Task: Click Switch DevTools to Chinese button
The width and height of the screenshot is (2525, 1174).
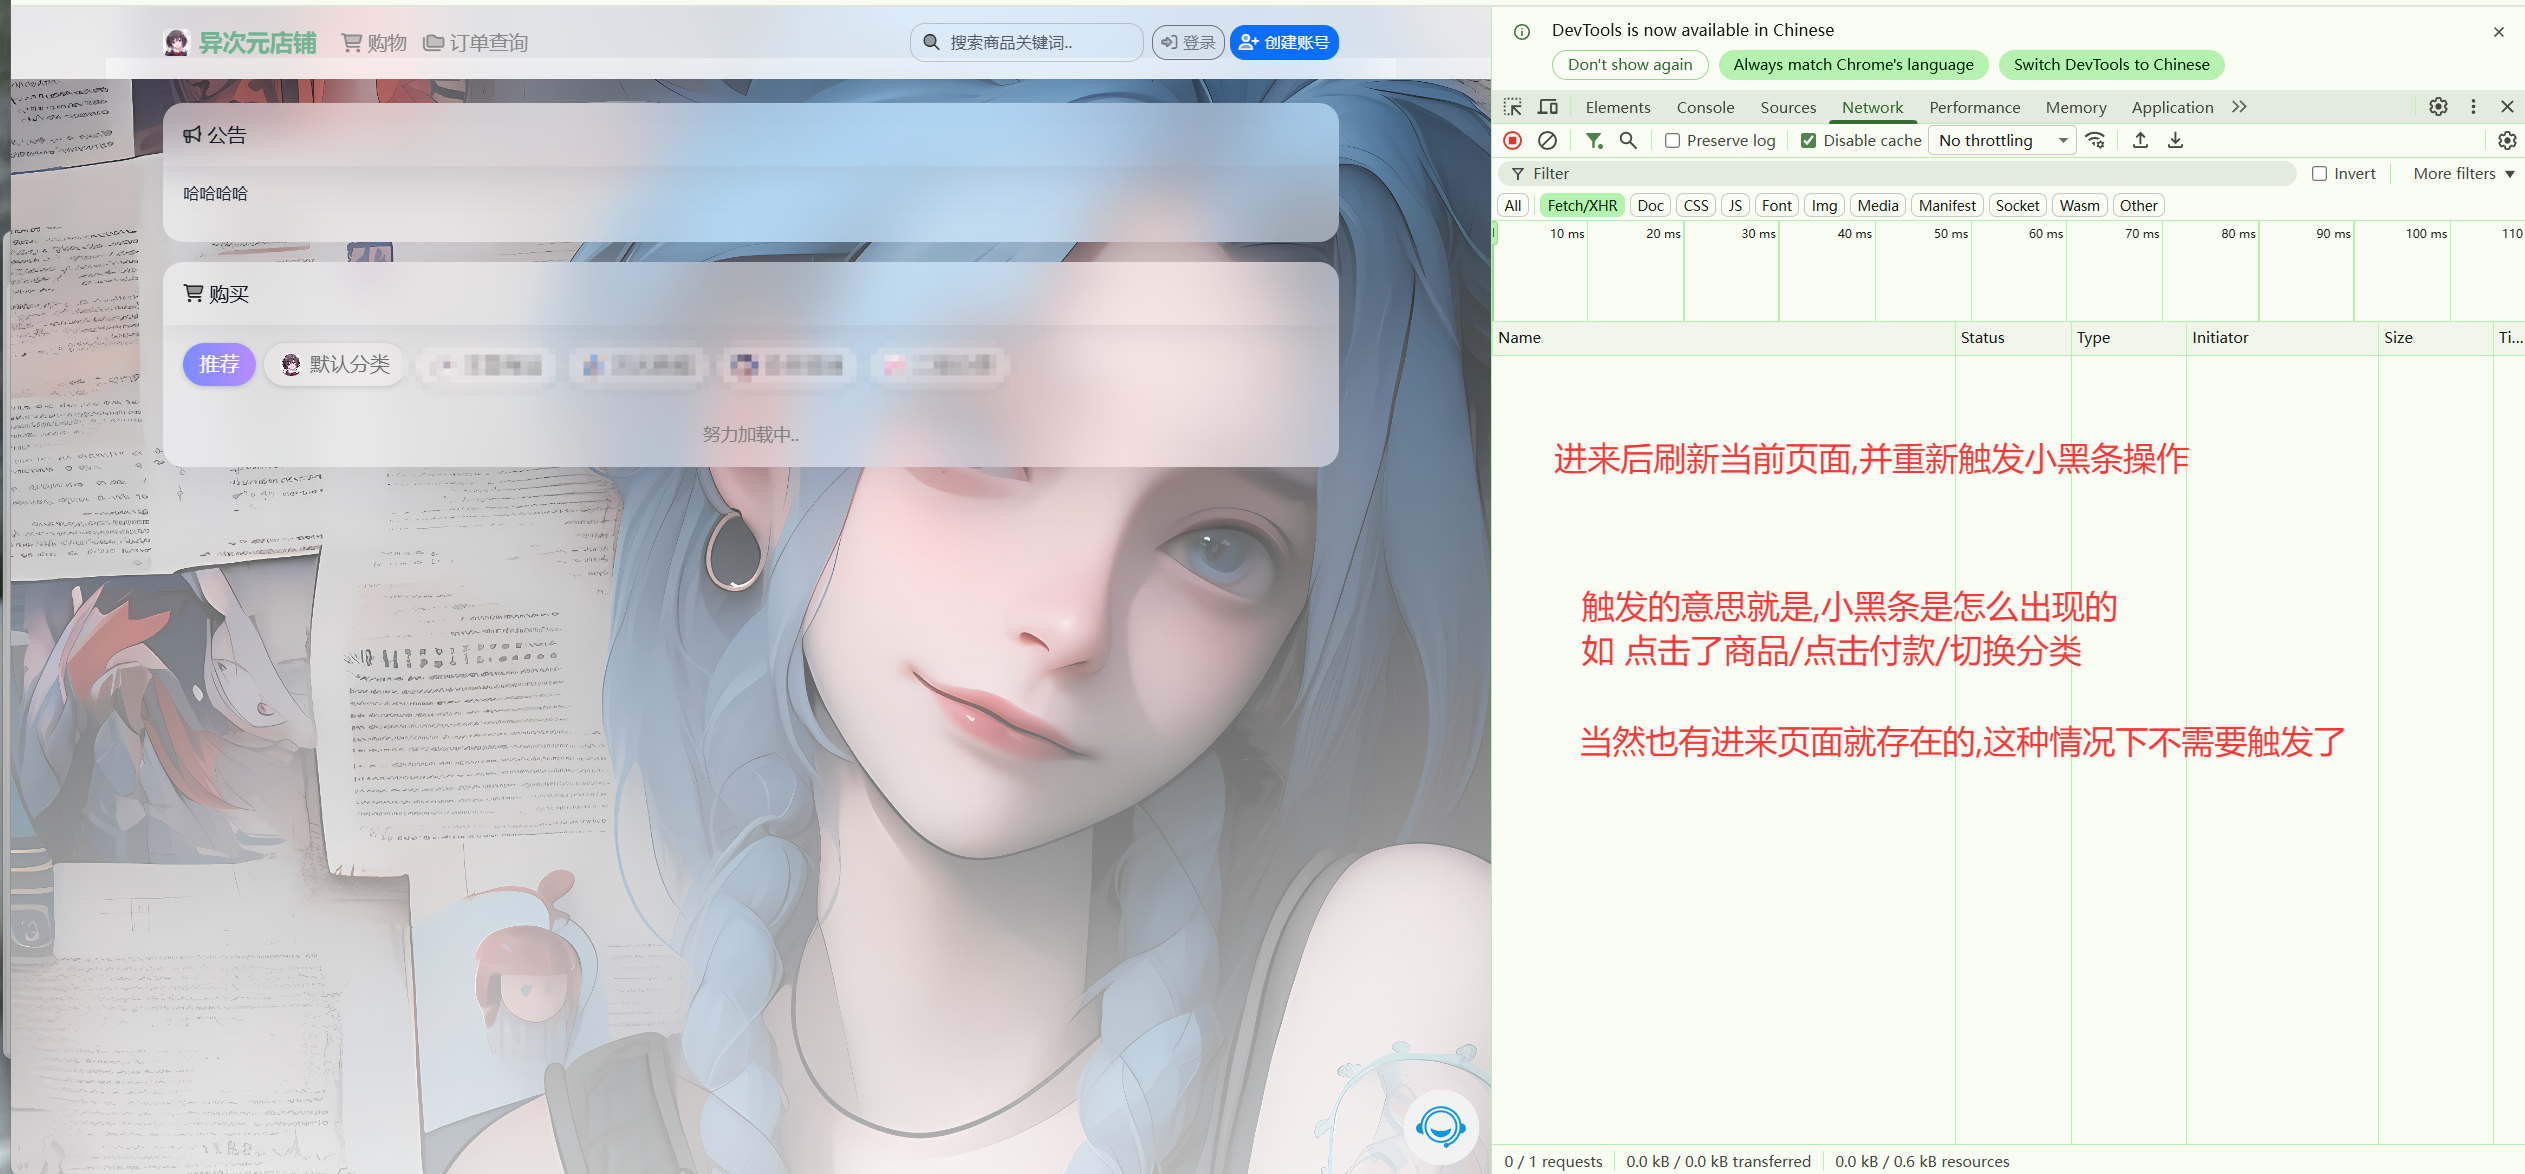Action: click(2111, 65)
